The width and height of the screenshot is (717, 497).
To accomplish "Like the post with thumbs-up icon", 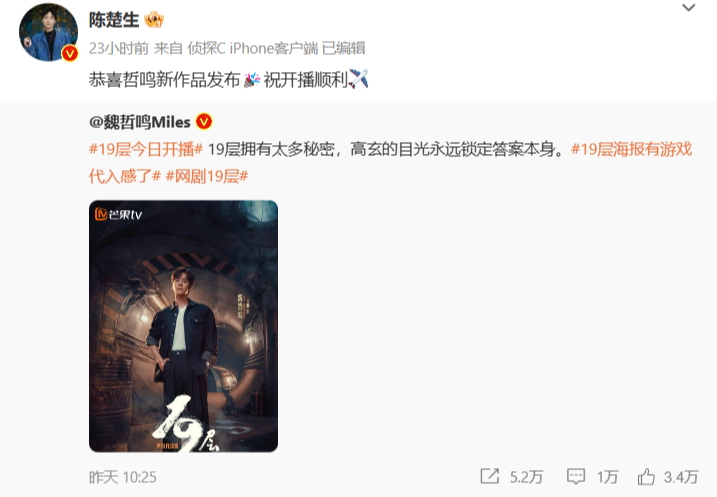I will click(x=646, y=476).
